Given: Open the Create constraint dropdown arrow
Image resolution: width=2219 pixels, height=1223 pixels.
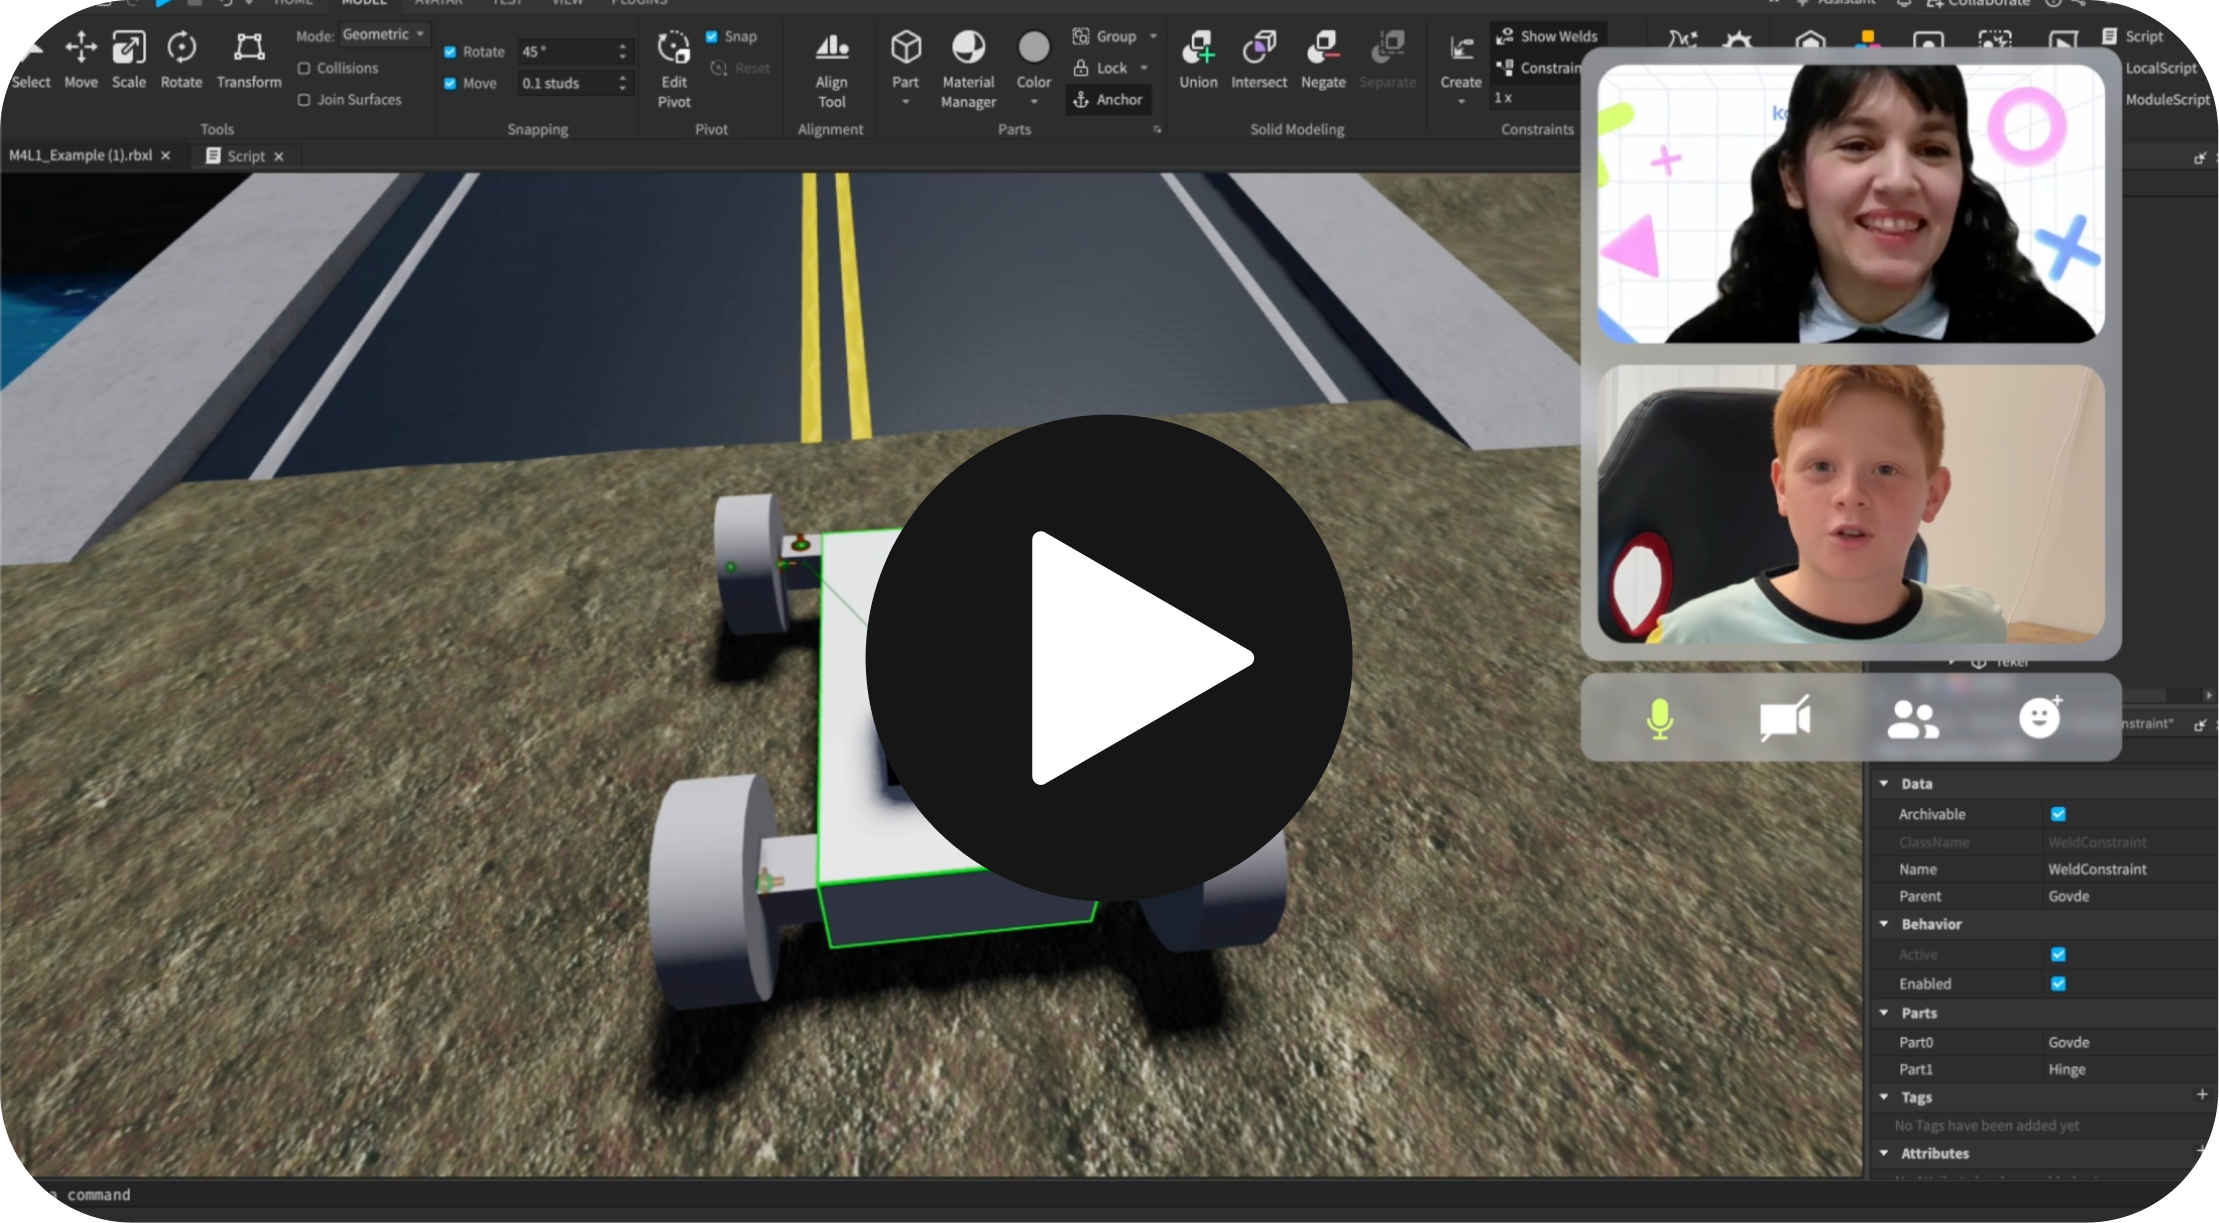Looking at the screenshot, I should click(1461, 102).
